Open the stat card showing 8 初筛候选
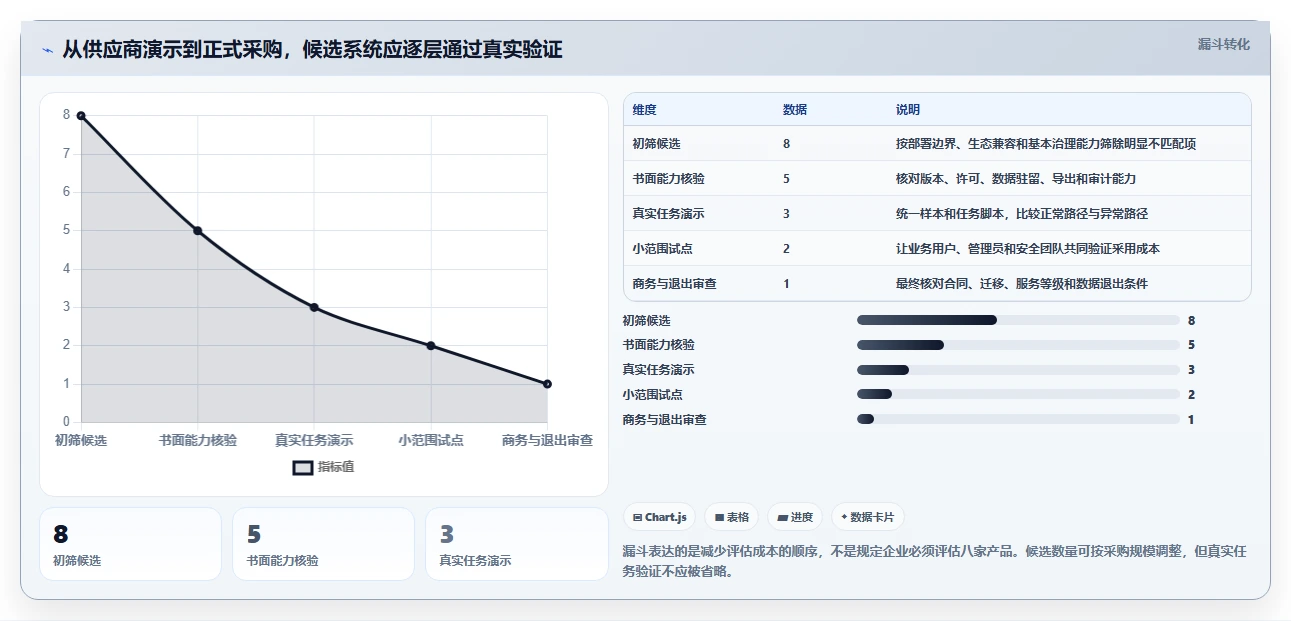This screenshot has height=621, width=1291. tap(130, 544)
